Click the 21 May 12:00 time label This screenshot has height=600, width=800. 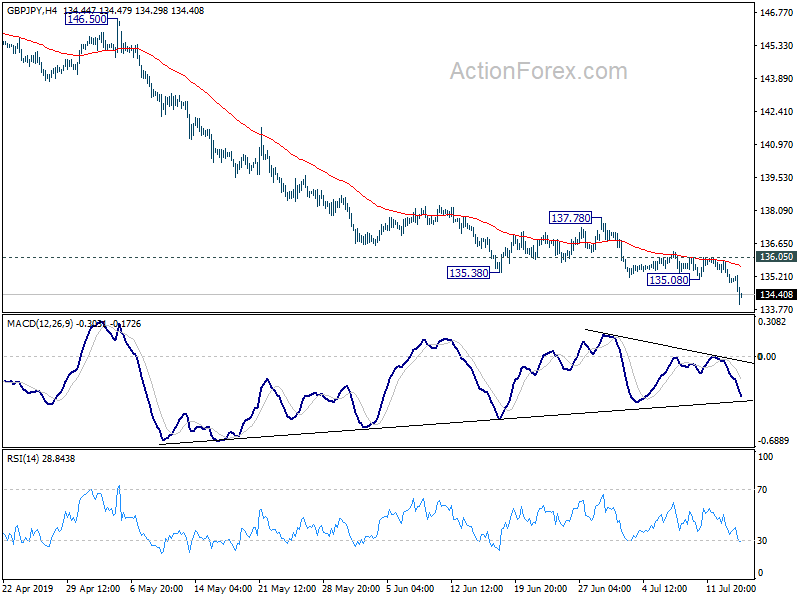[x=287, y=589]
